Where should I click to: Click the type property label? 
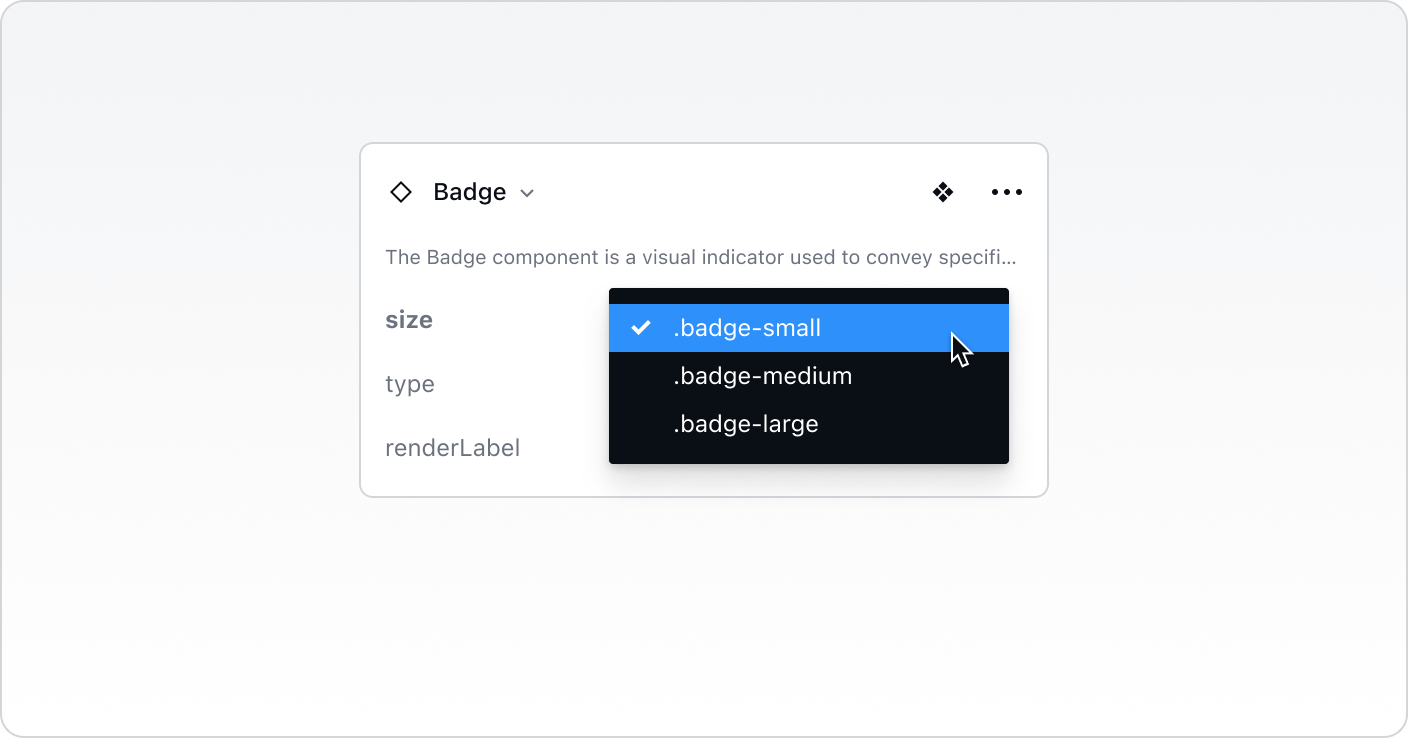pos(410,384)
